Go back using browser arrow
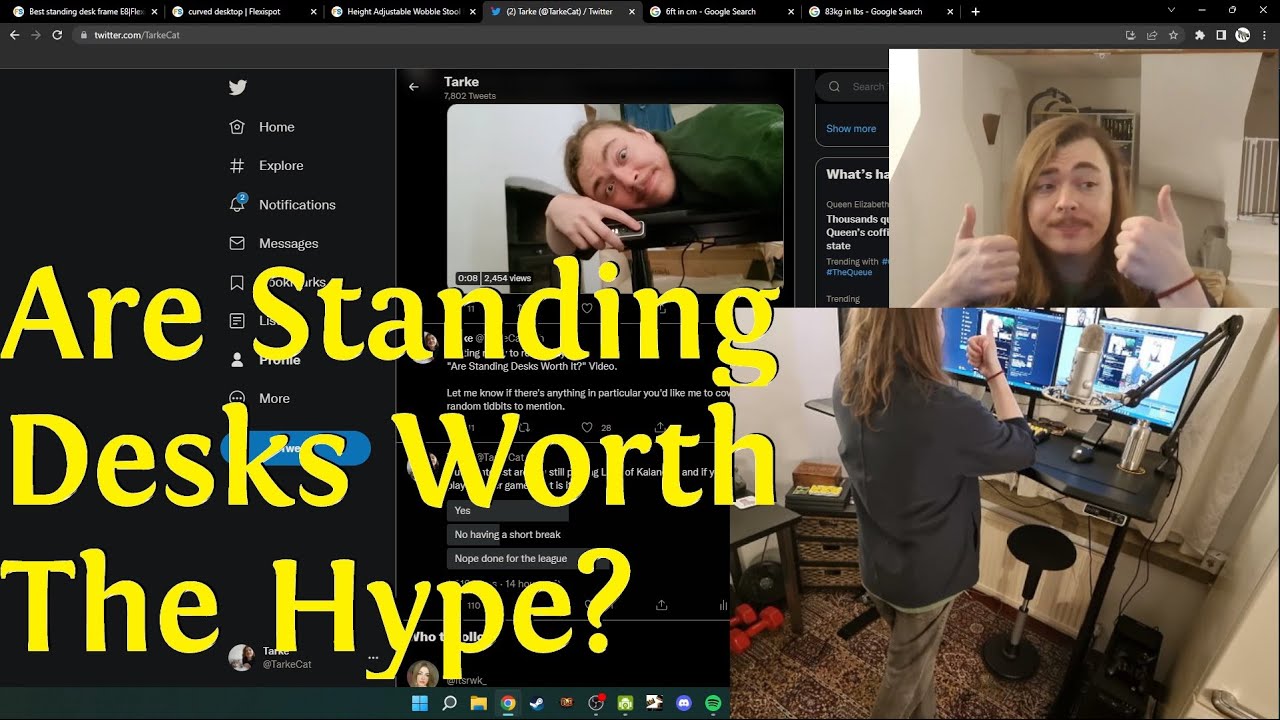 (x=14, y=34)
